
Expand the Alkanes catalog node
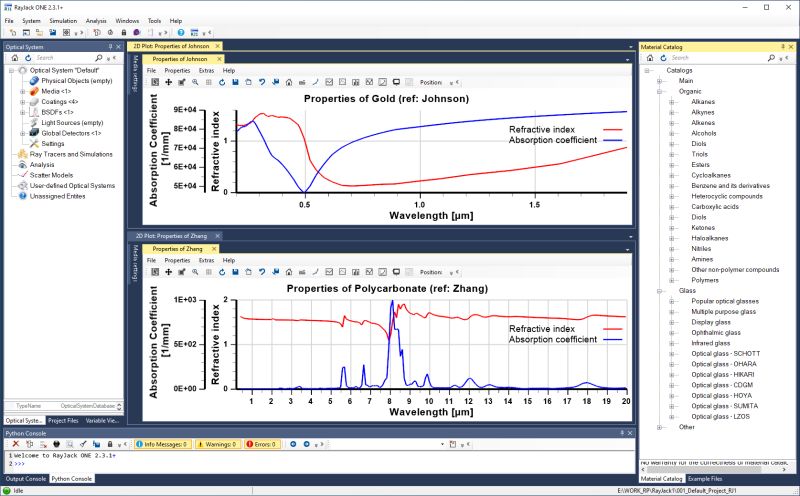(x=672, y=101)
